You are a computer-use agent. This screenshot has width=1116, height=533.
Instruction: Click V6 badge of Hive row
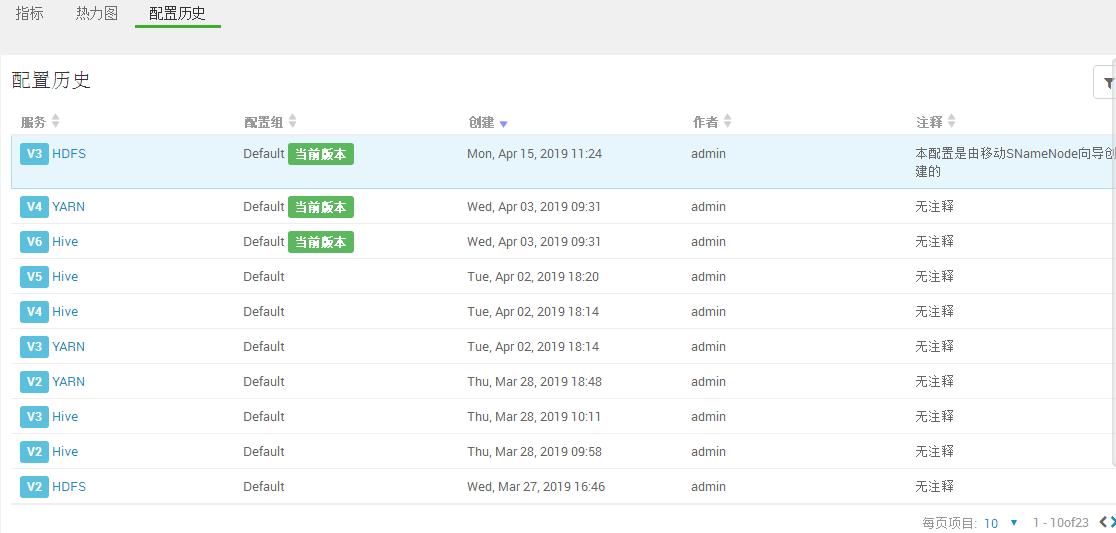(x=34, y=242)
